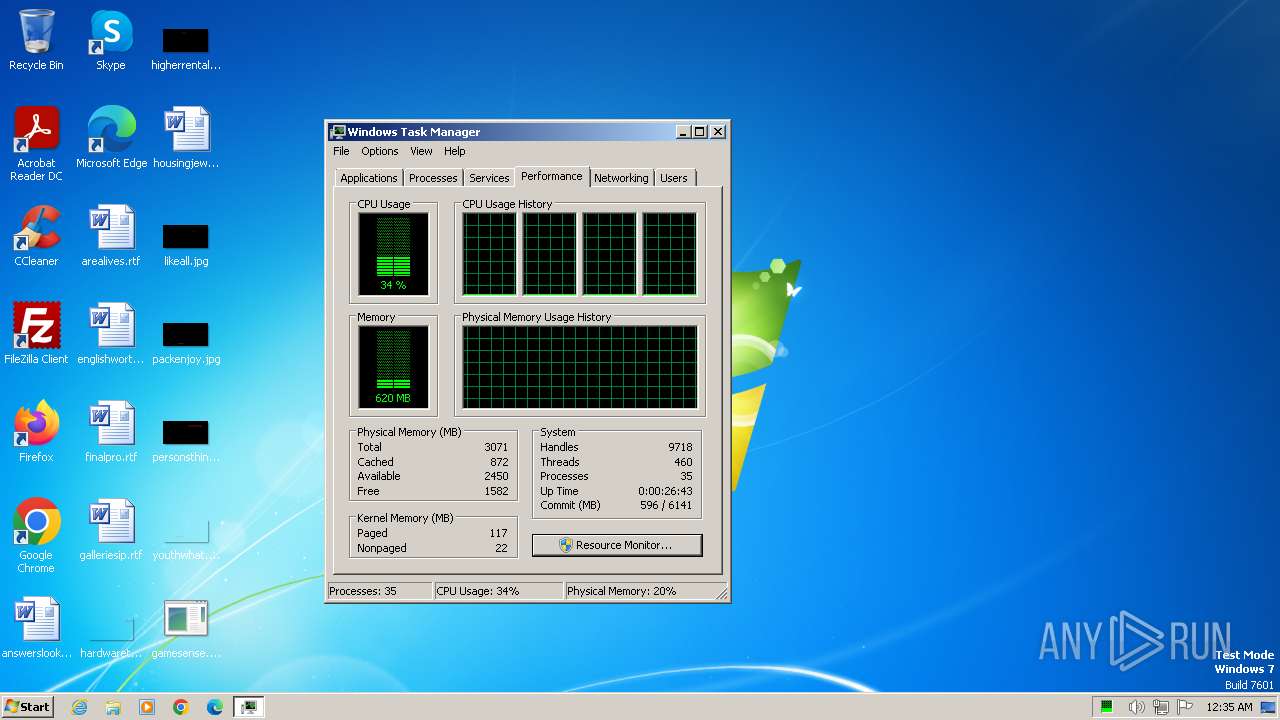Click the Up Time value 0:00:26:43
This screenshot has width=1280, height=720.
coord(665,491)
